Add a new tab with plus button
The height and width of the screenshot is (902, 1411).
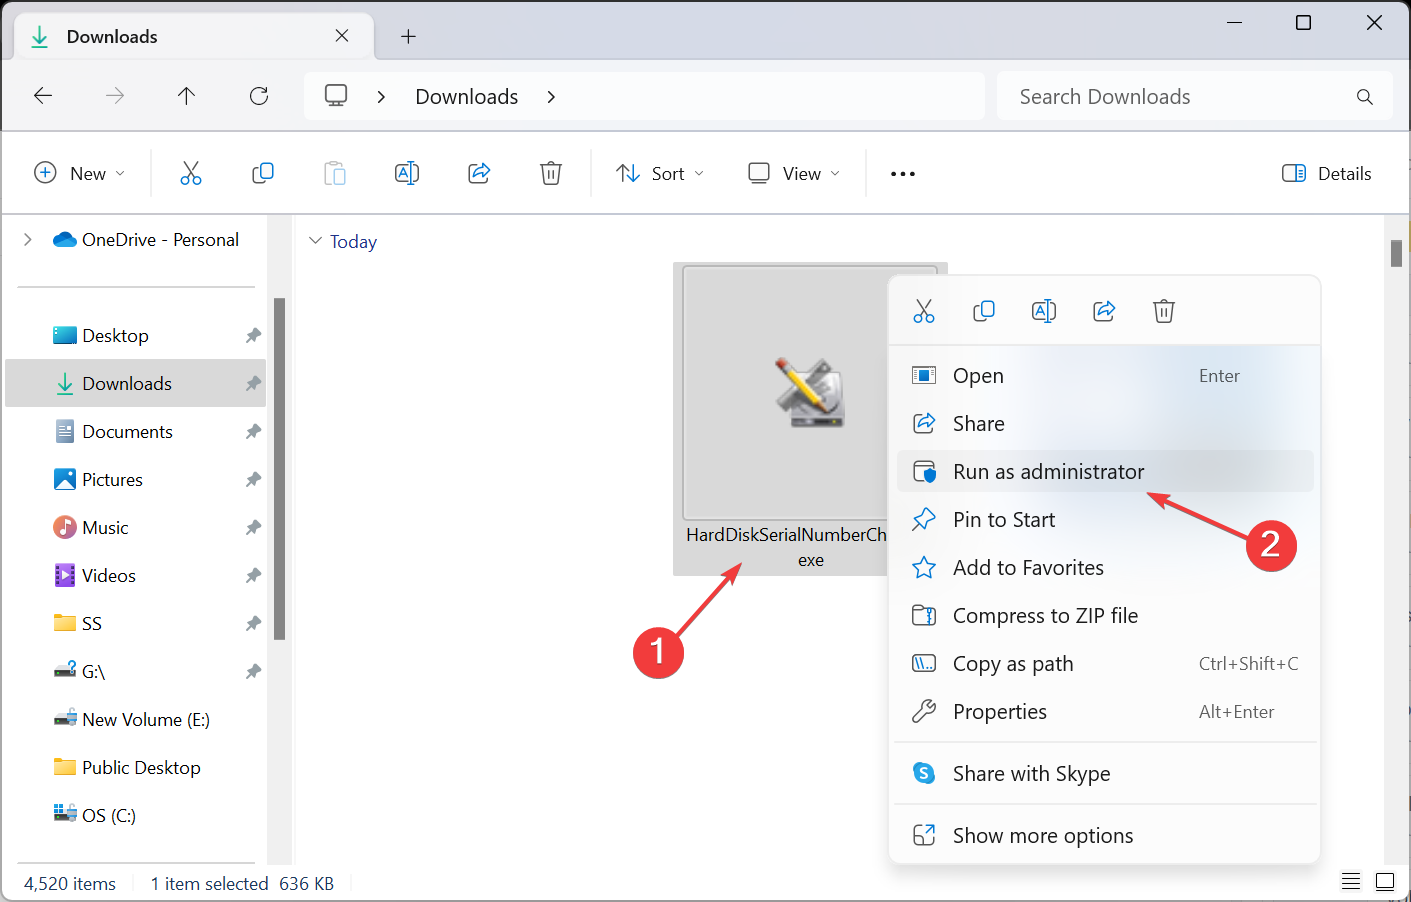click(x=408, y=36)
